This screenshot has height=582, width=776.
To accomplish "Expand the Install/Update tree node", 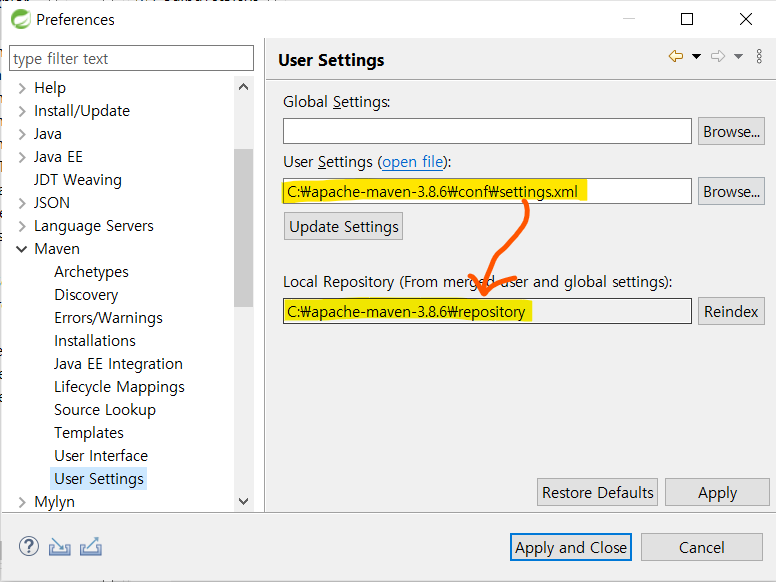I will (x=22, y=111).
